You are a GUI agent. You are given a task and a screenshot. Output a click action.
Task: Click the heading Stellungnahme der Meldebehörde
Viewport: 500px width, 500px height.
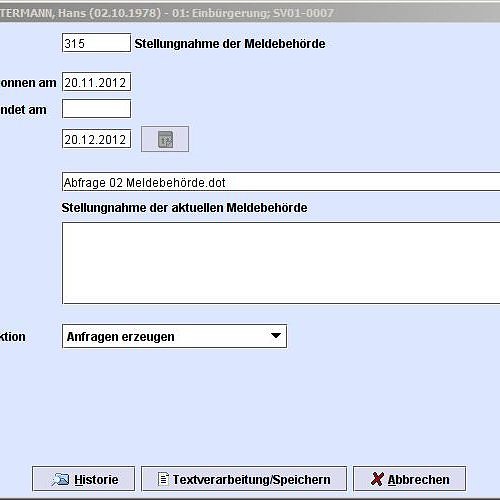point(230,44)
